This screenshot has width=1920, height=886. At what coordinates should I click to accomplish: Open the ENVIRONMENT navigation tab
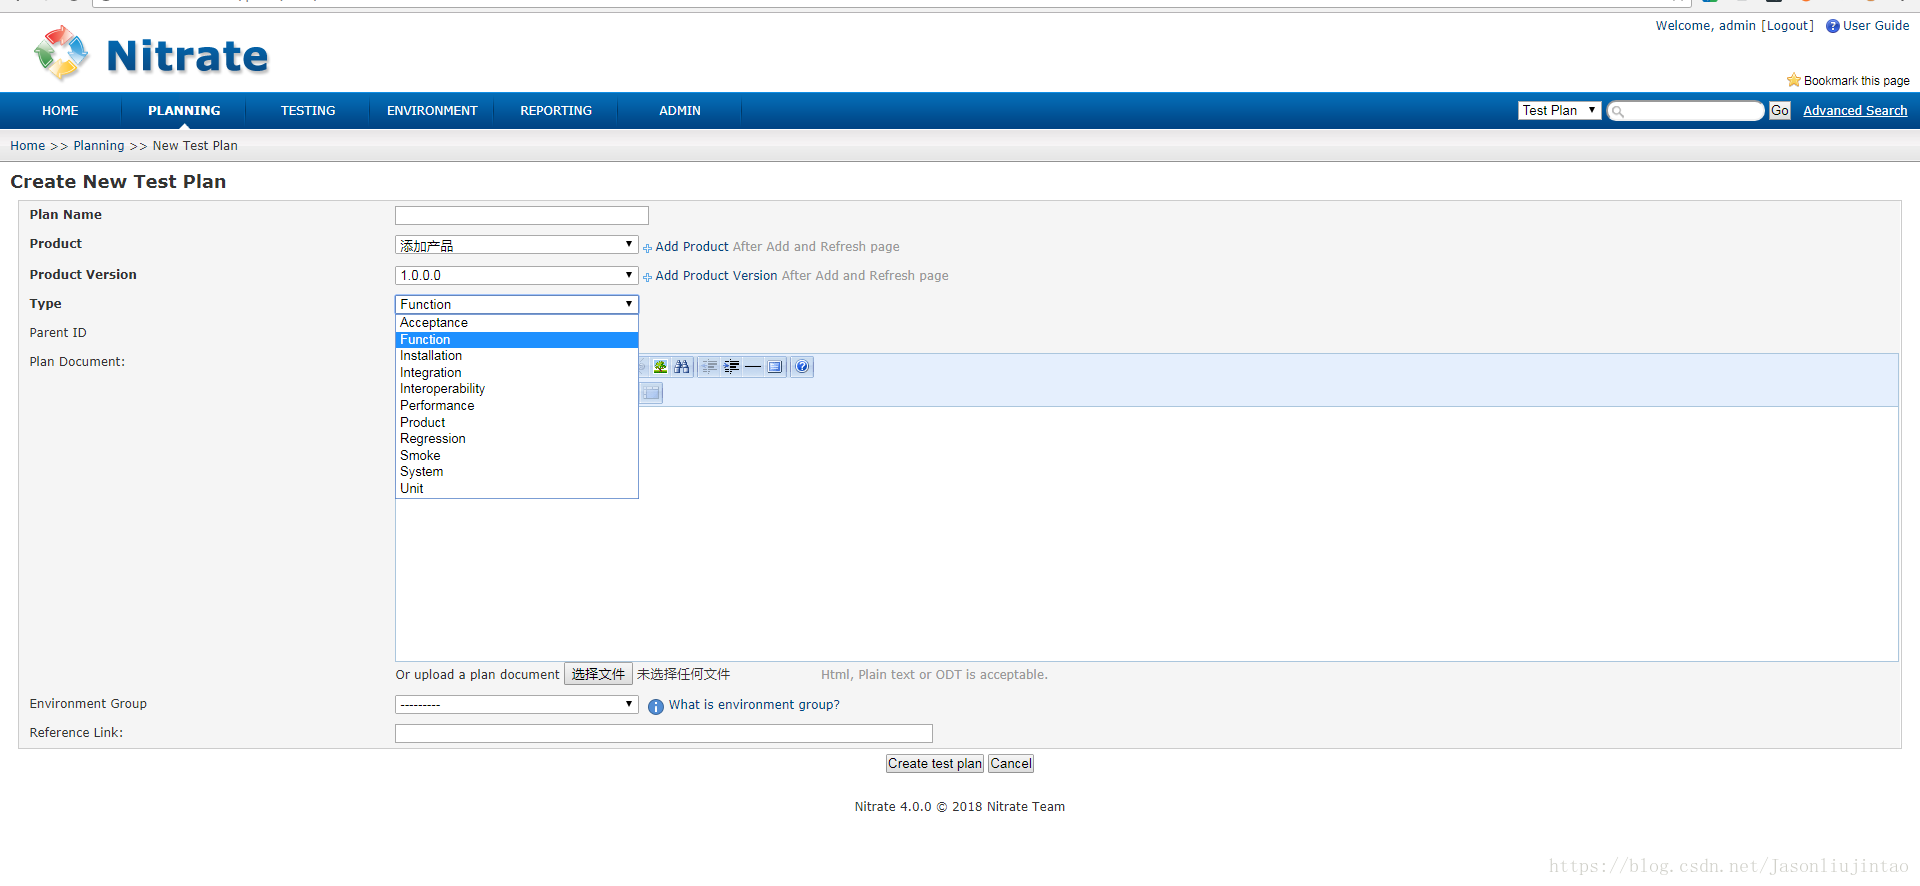(x=432, y=111)
